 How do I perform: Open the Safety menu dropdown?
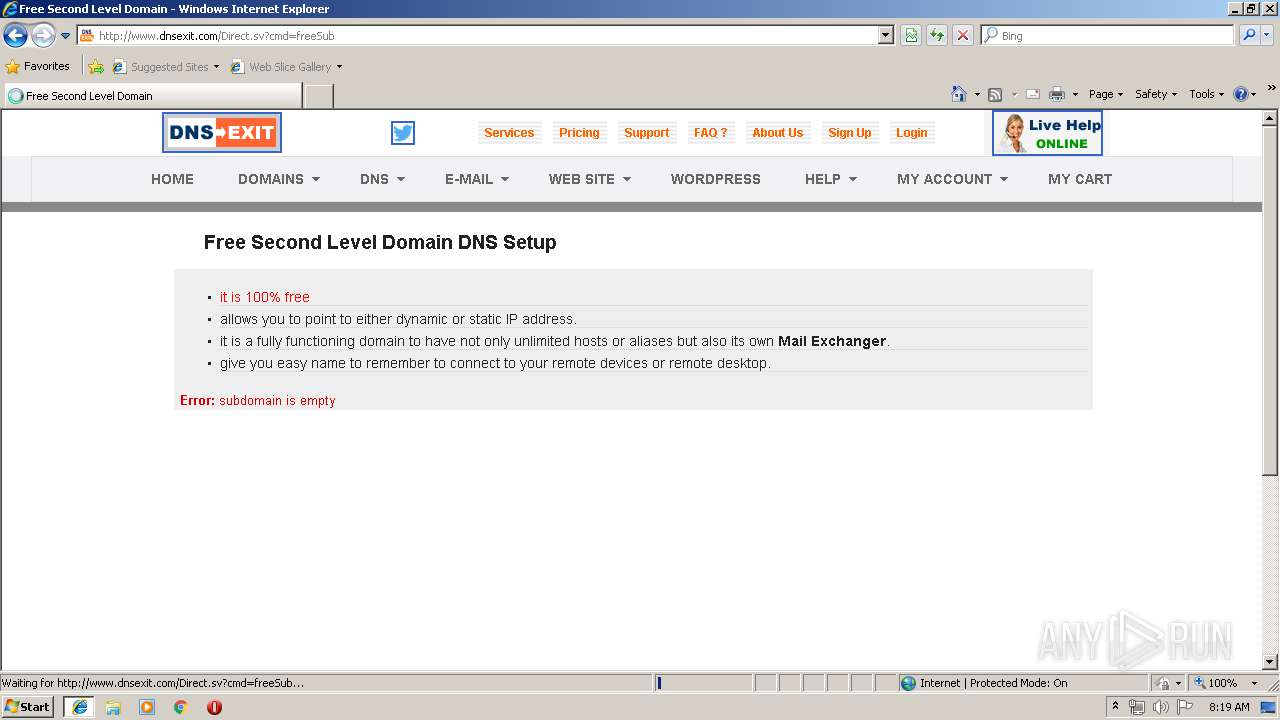point(1156,94)
